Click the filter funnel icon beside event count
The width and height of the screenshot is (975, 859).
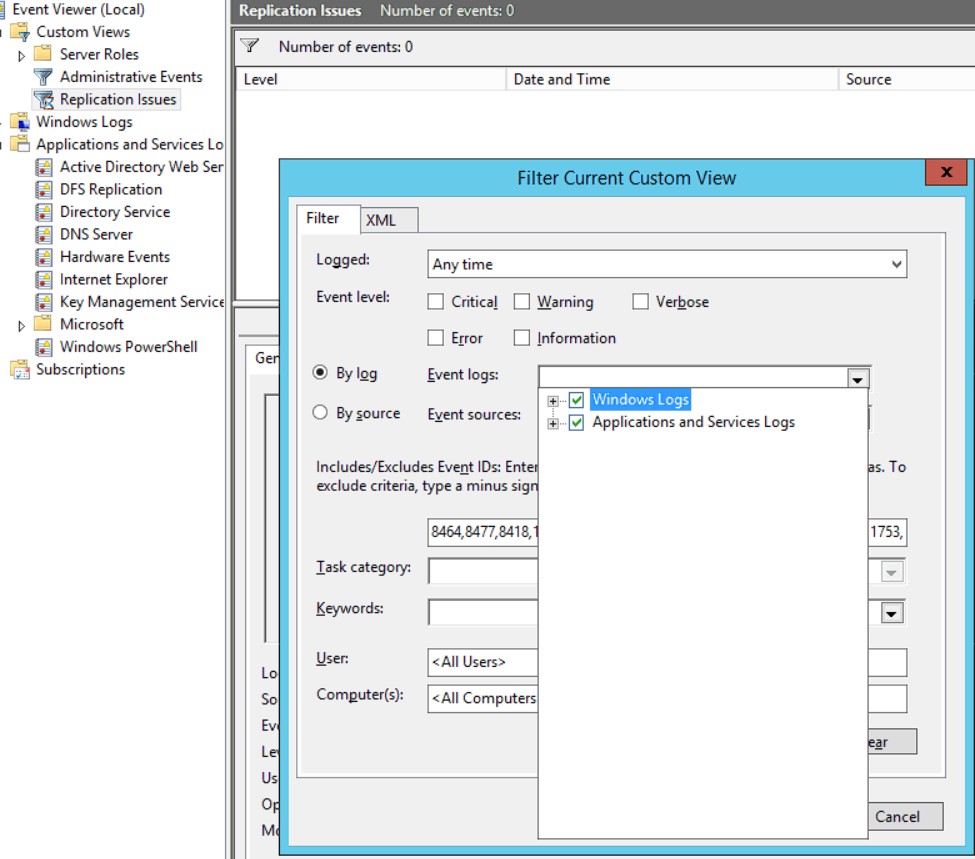[x=250, y=46]
